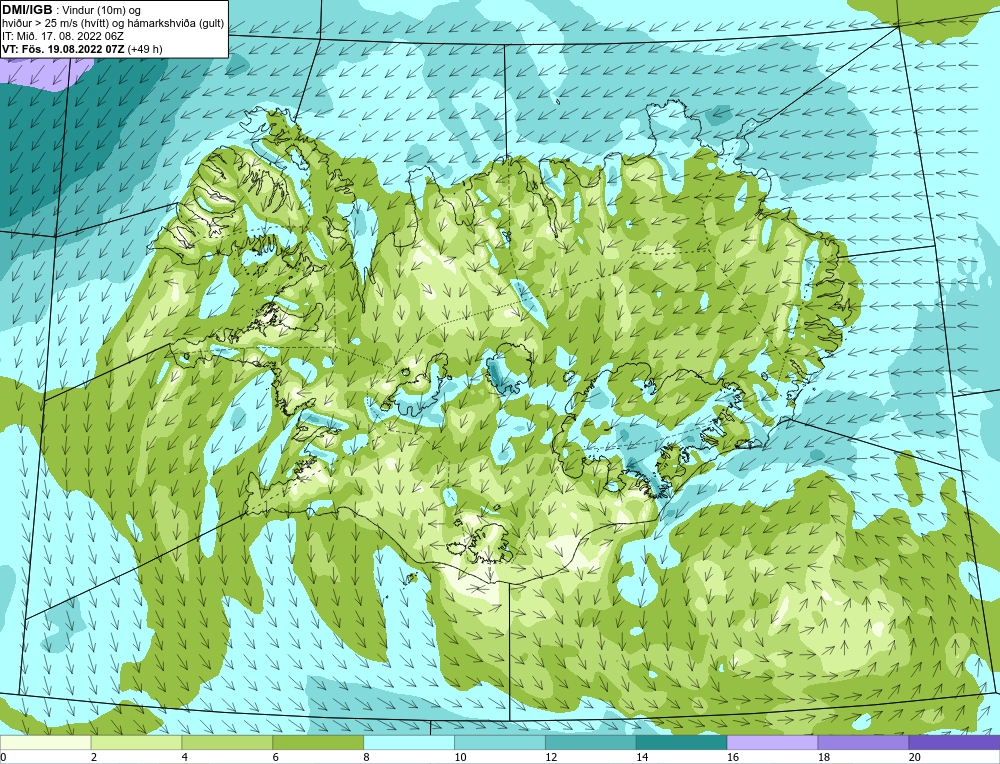
Task: Click the 18–20 m/s medium purple legend swatch
Action: pyautogui.click(x=864, y=743)
